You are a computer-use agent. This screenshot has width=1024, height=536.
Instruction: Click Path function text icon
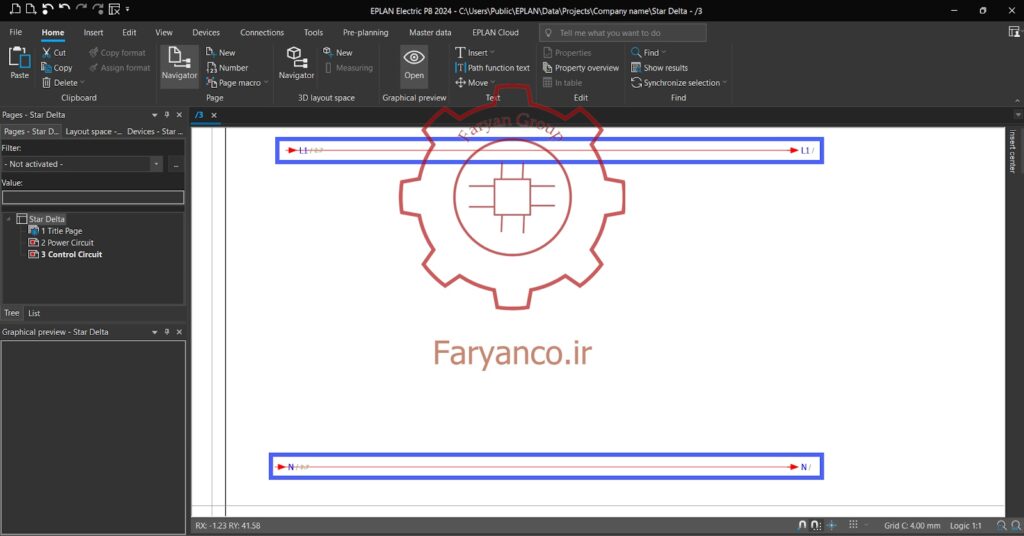[x=460, y=67]
